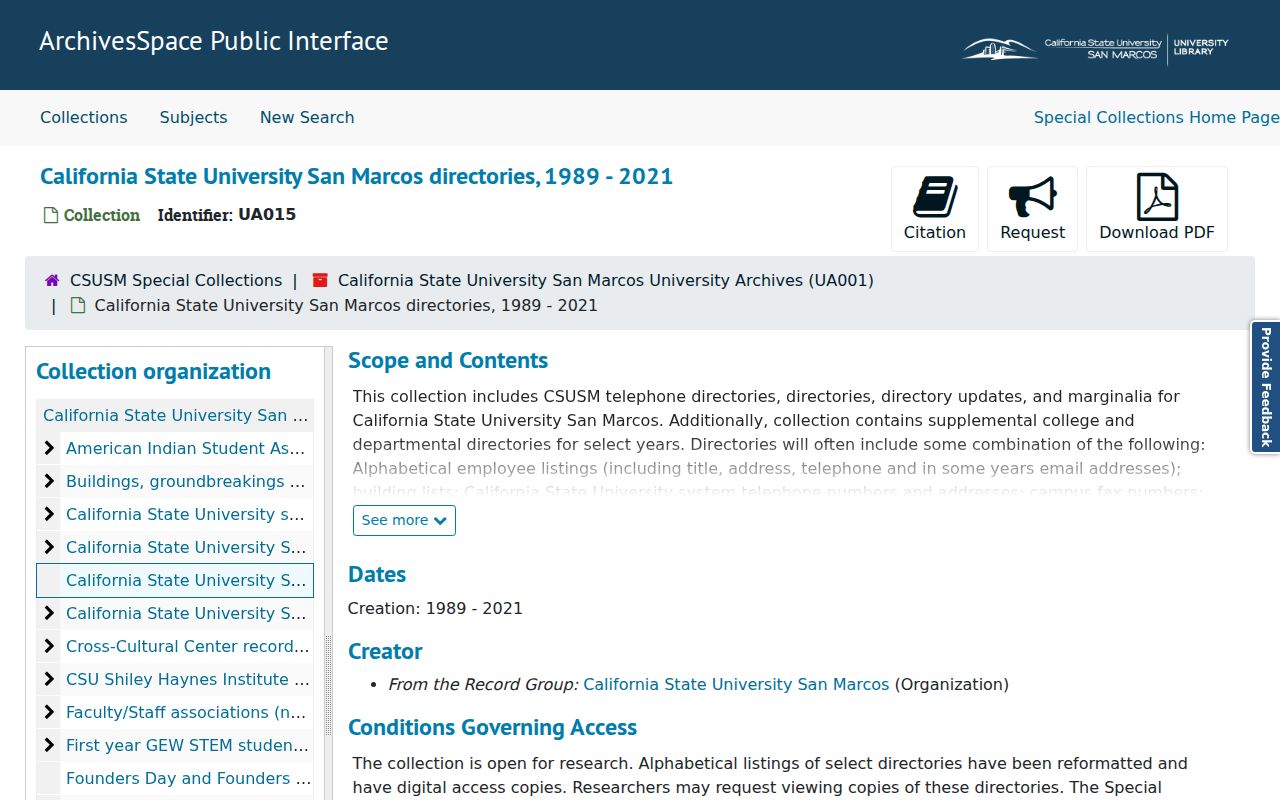Click the directories 1989 - 2021 breadcrumb

pyautogui.click(x=346, y=306)
